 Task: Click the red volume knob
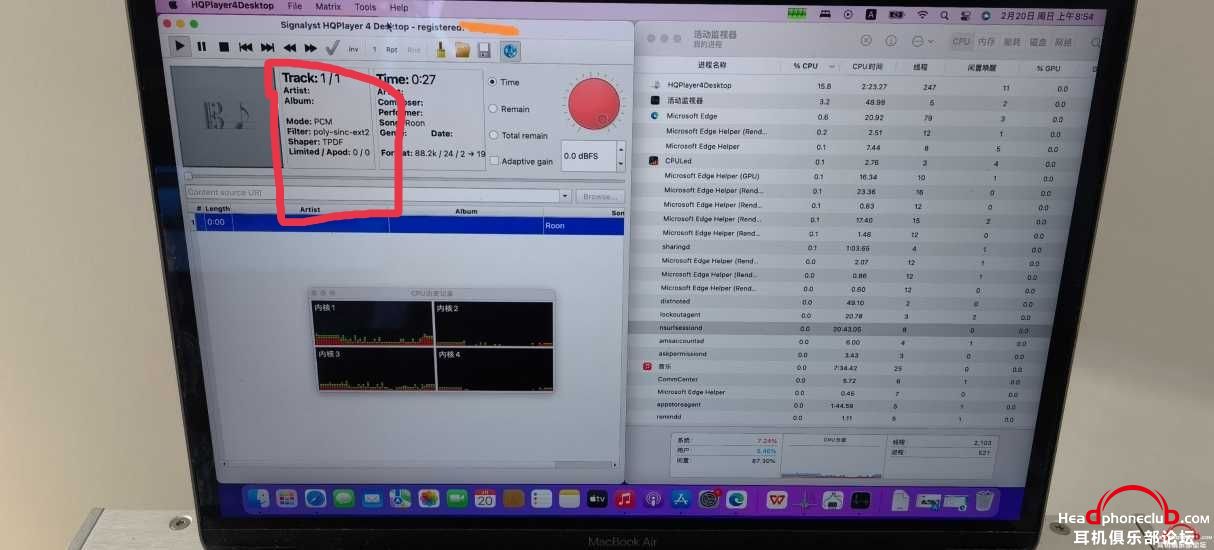(x=595, y=102)
